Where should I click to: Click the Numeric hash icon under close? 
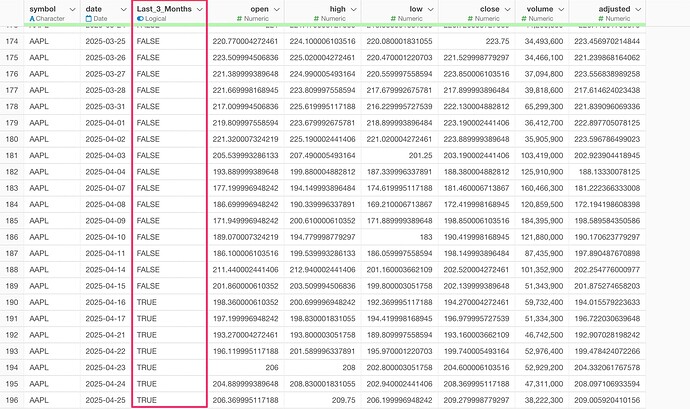pyautogui.click(x=470, y=18)
